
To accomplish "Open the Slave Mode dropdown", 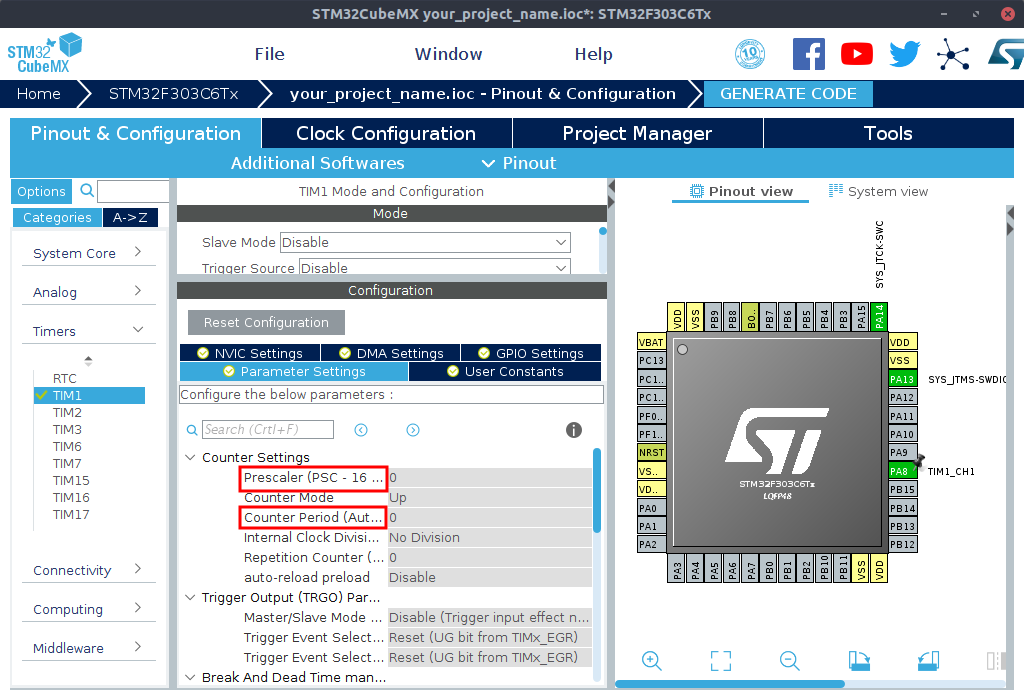I will pos(425,242).
